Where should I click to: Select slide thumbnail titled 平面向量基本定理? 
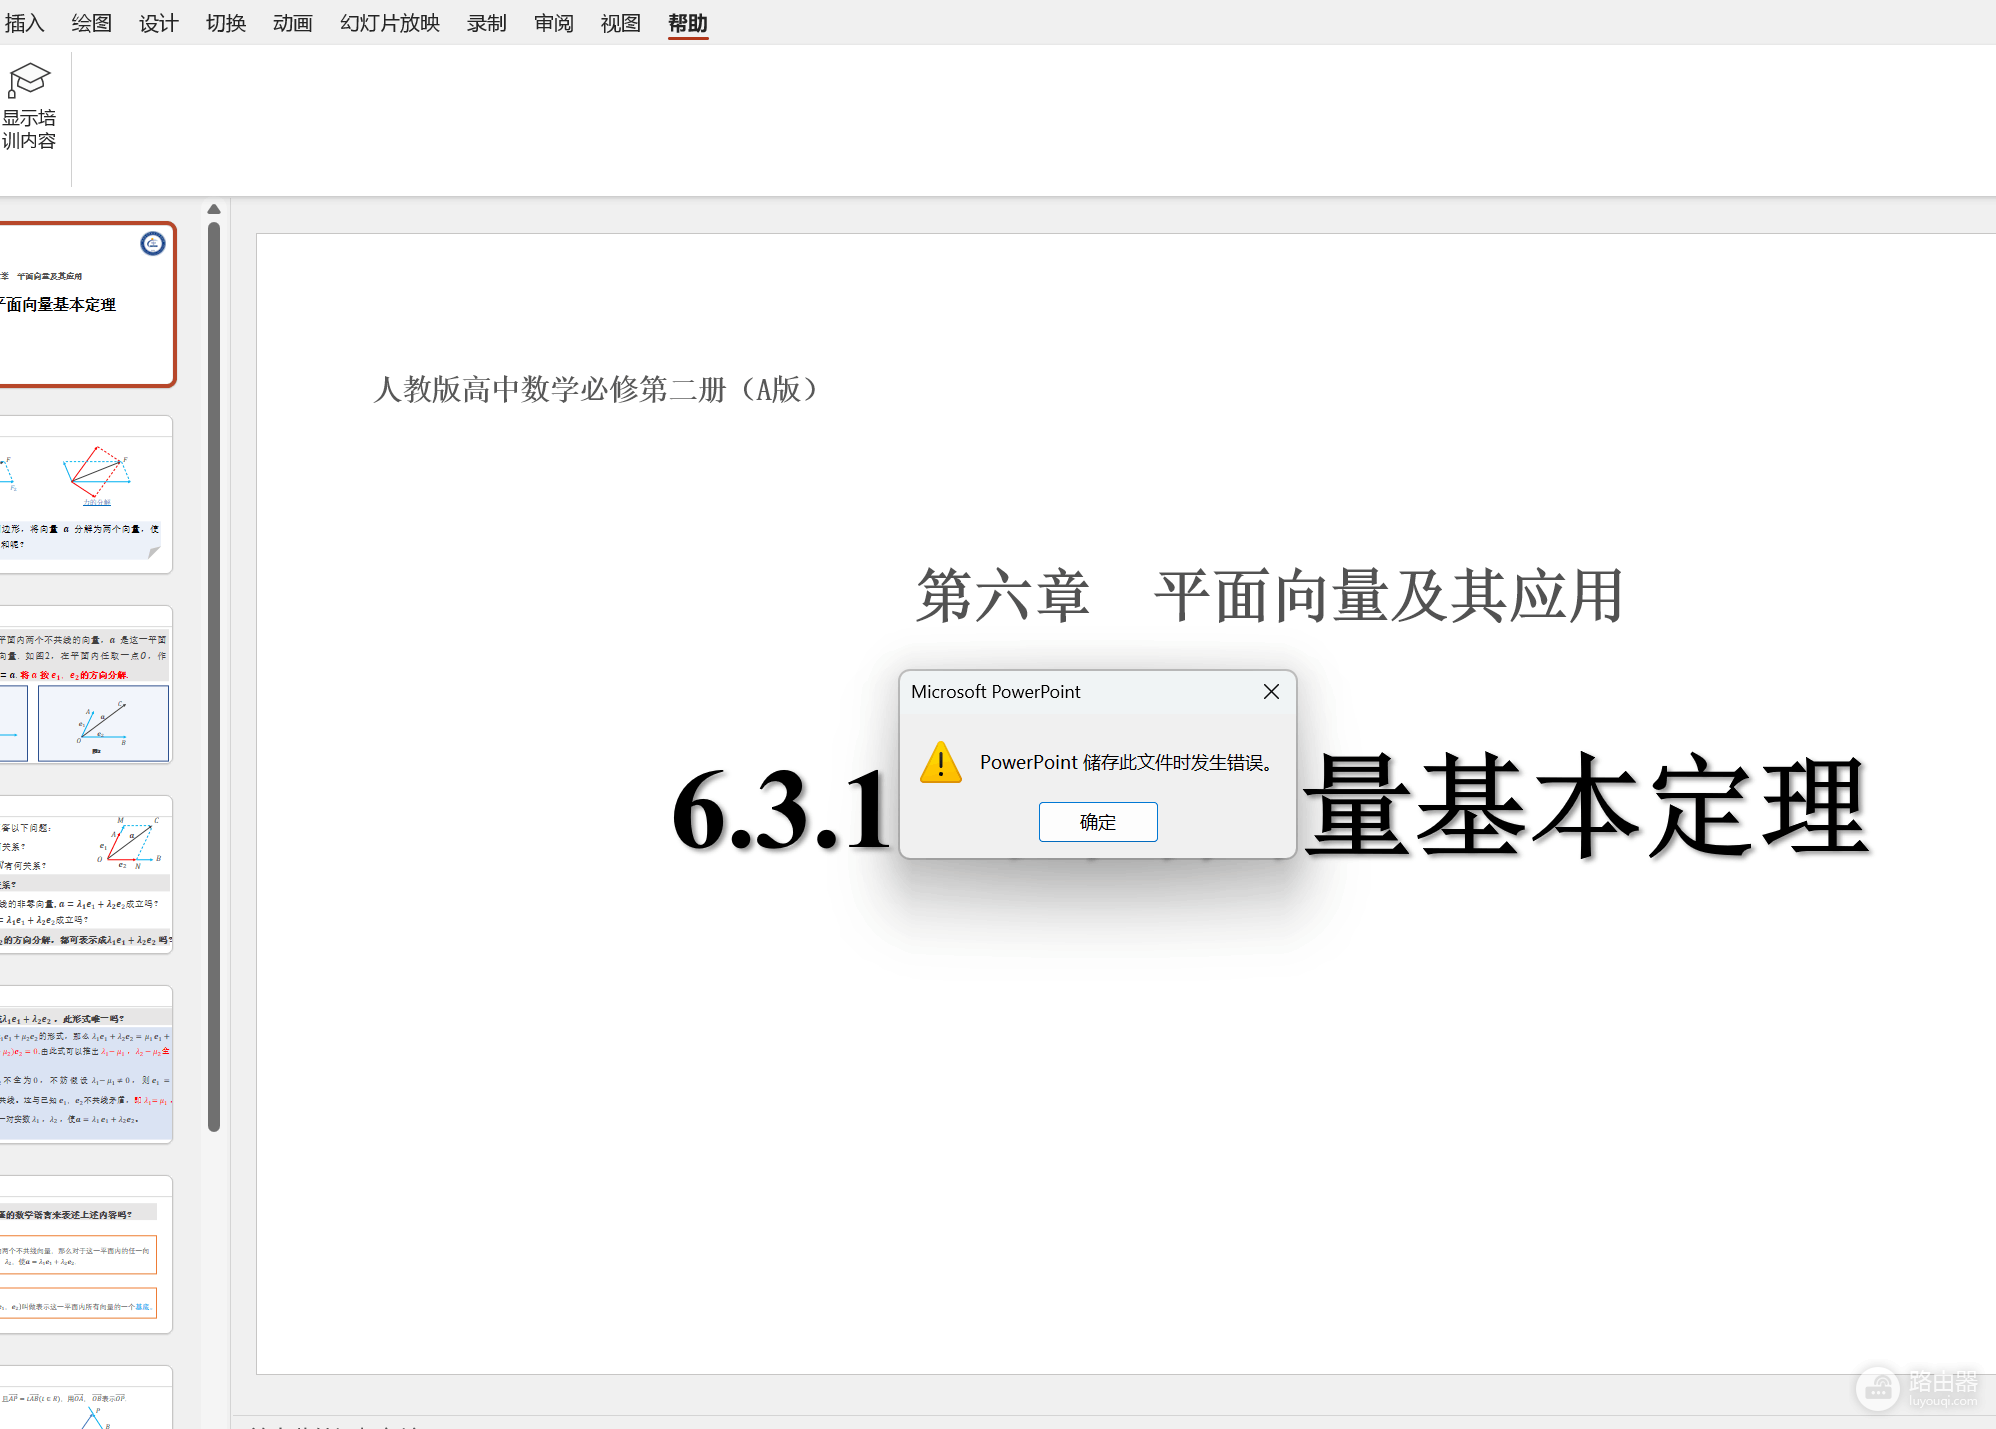tap(86, 304)
